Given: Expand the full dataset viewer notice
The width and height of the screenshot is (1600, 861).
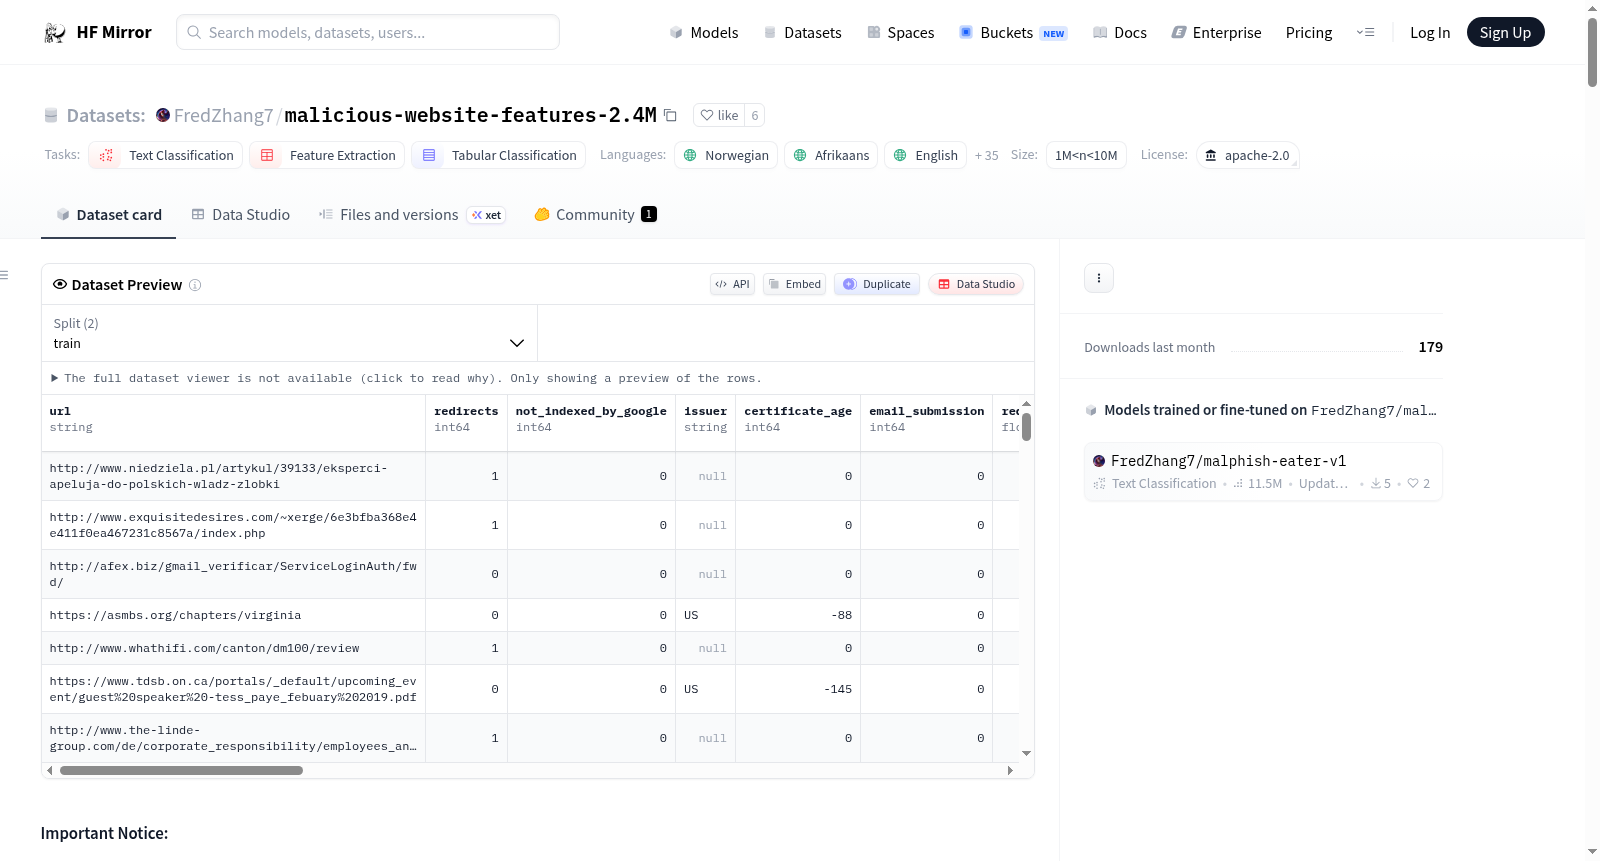Looking at the screenshot, I should coord(406,378).
